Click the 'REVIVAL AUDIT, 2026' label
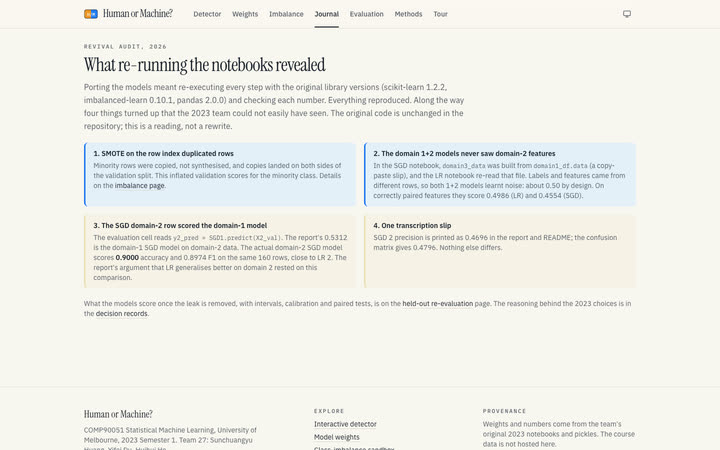Screen dimensions: 720x450 (x=125, y=46)
